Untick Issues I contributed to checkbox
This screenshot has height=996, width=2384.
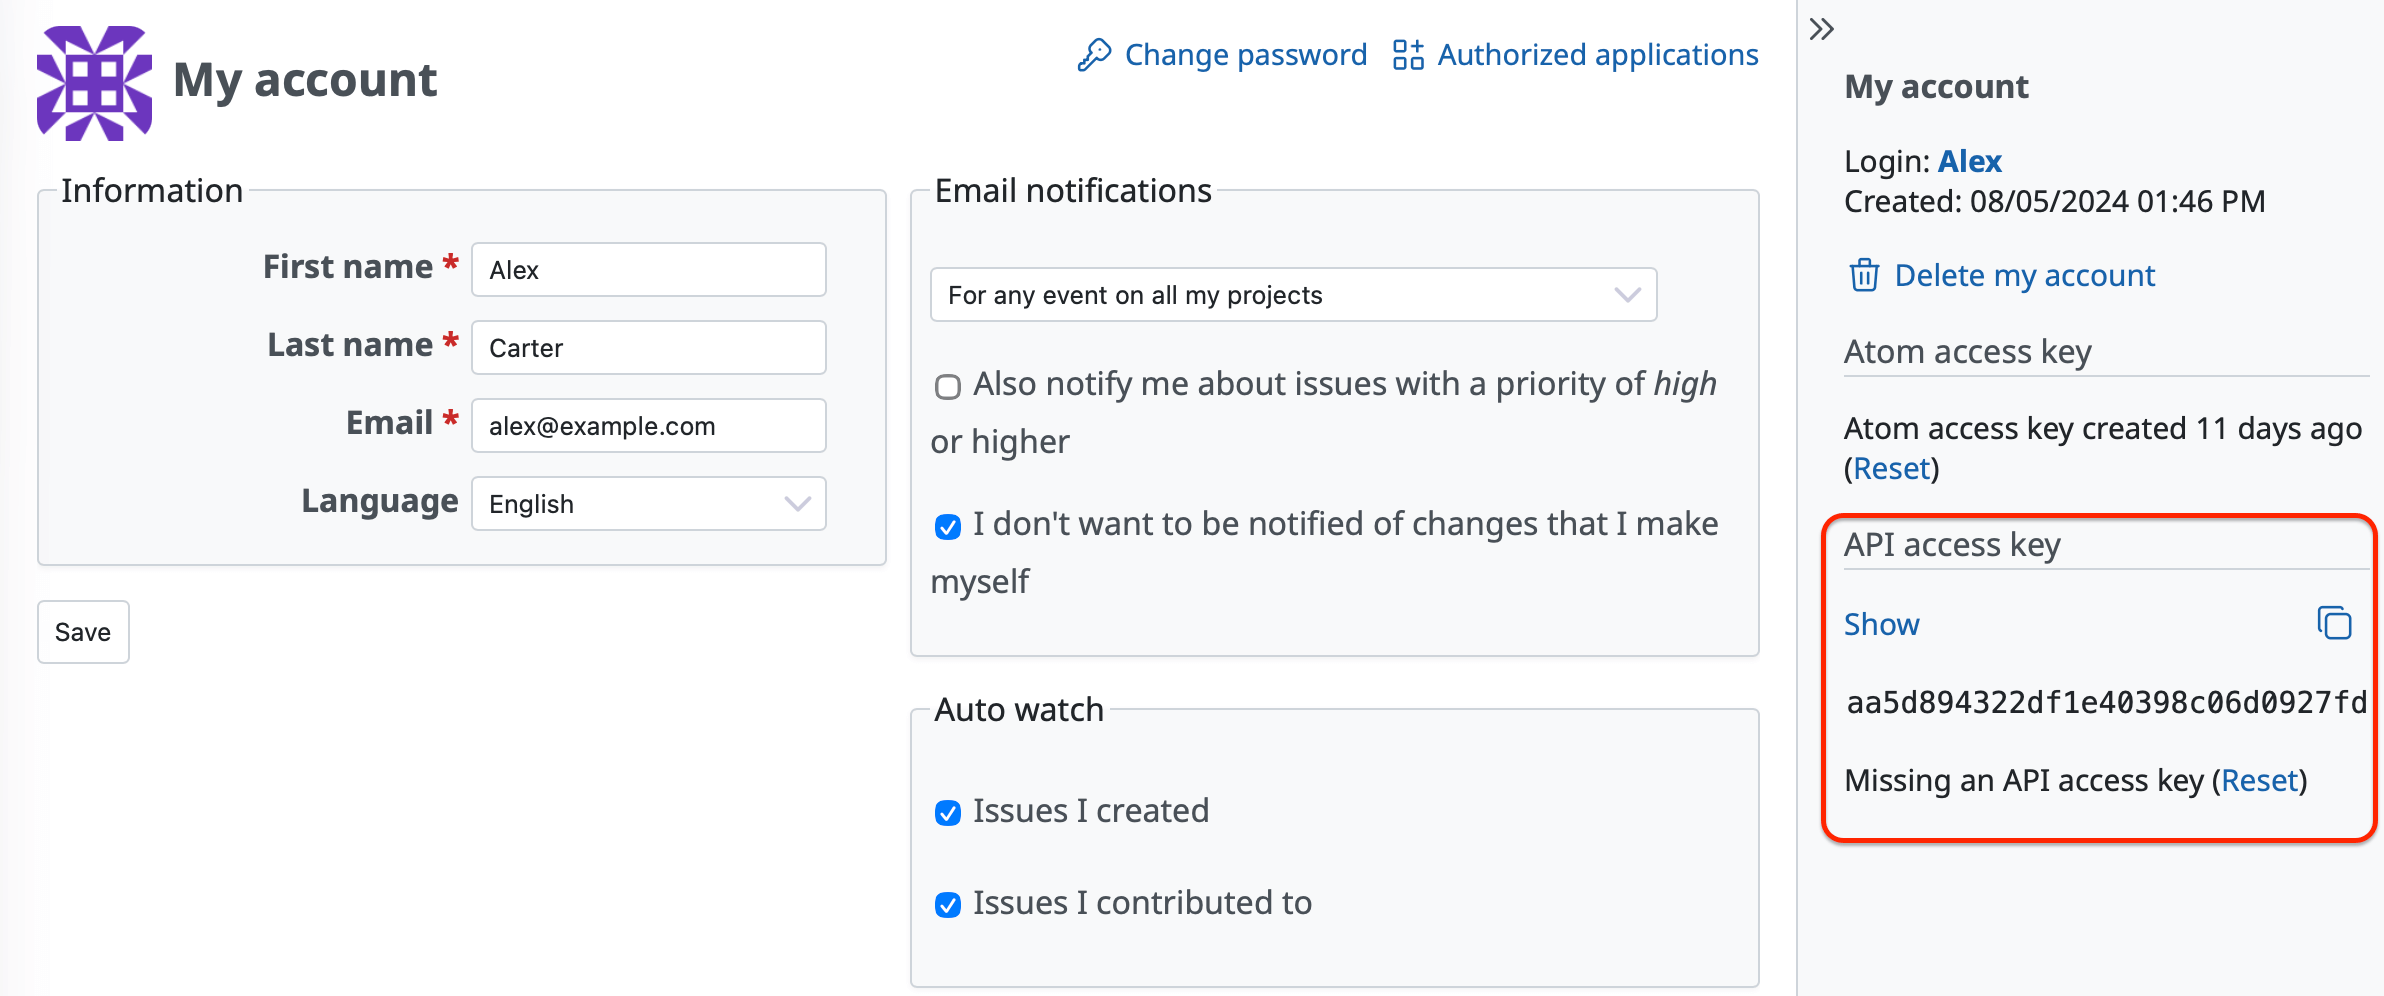click(948, 905)
